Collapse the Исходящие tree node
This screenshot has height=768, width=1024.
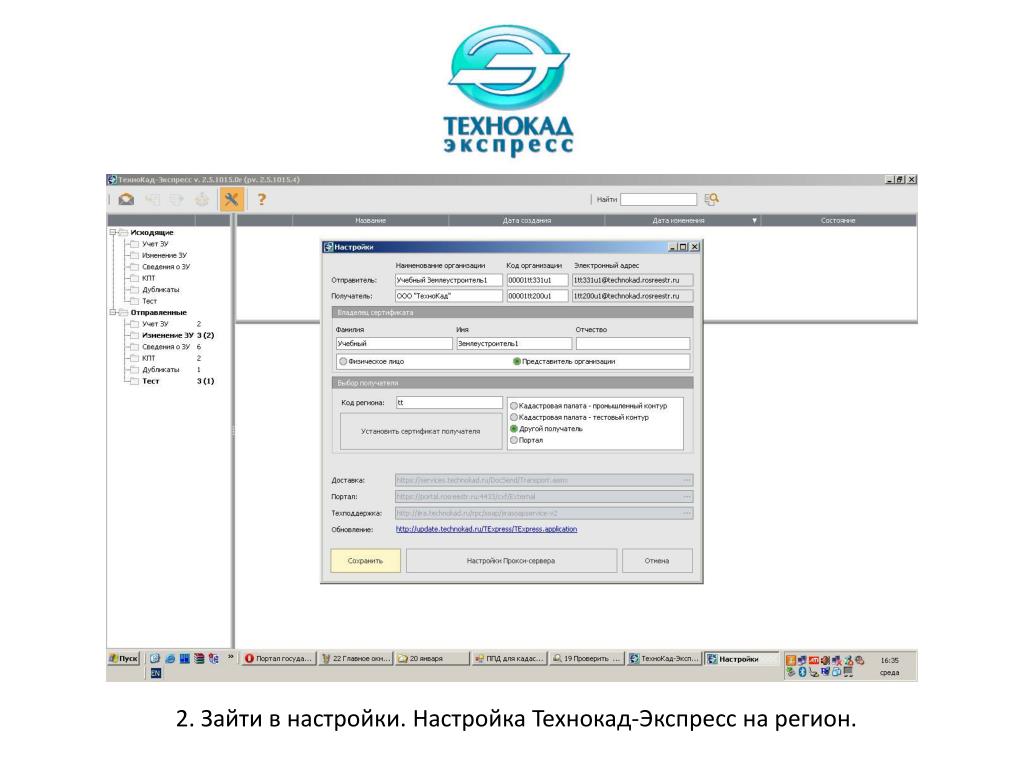113,232
